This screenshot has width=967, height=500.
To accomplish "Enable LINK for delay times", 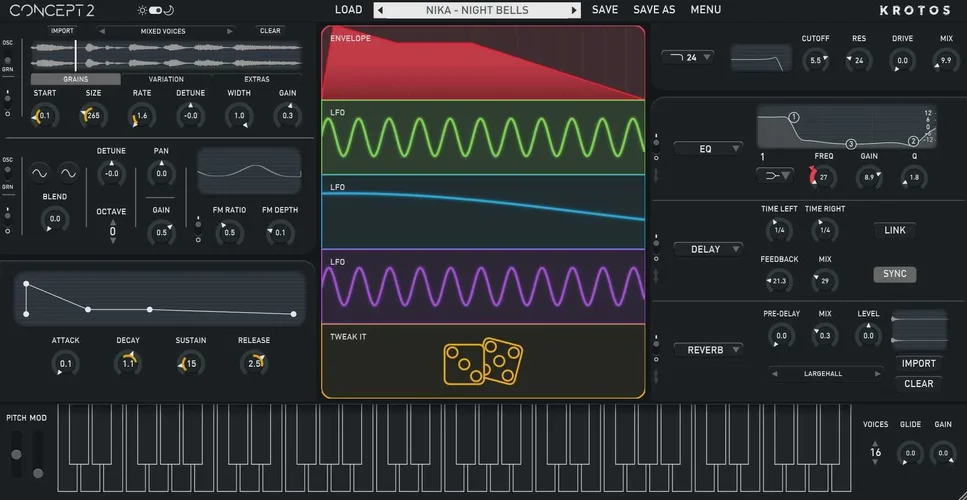I will [894, 230].
